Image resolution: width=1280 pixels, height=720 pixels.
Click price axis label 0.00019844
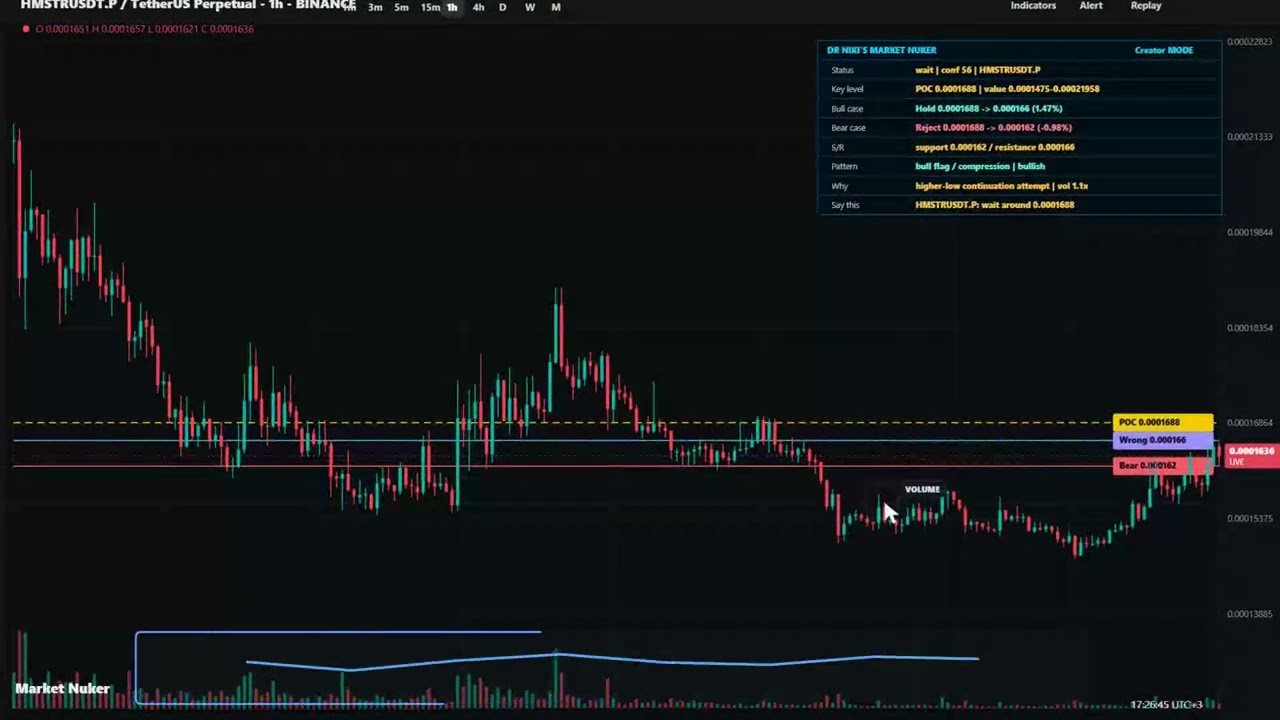1250,232
